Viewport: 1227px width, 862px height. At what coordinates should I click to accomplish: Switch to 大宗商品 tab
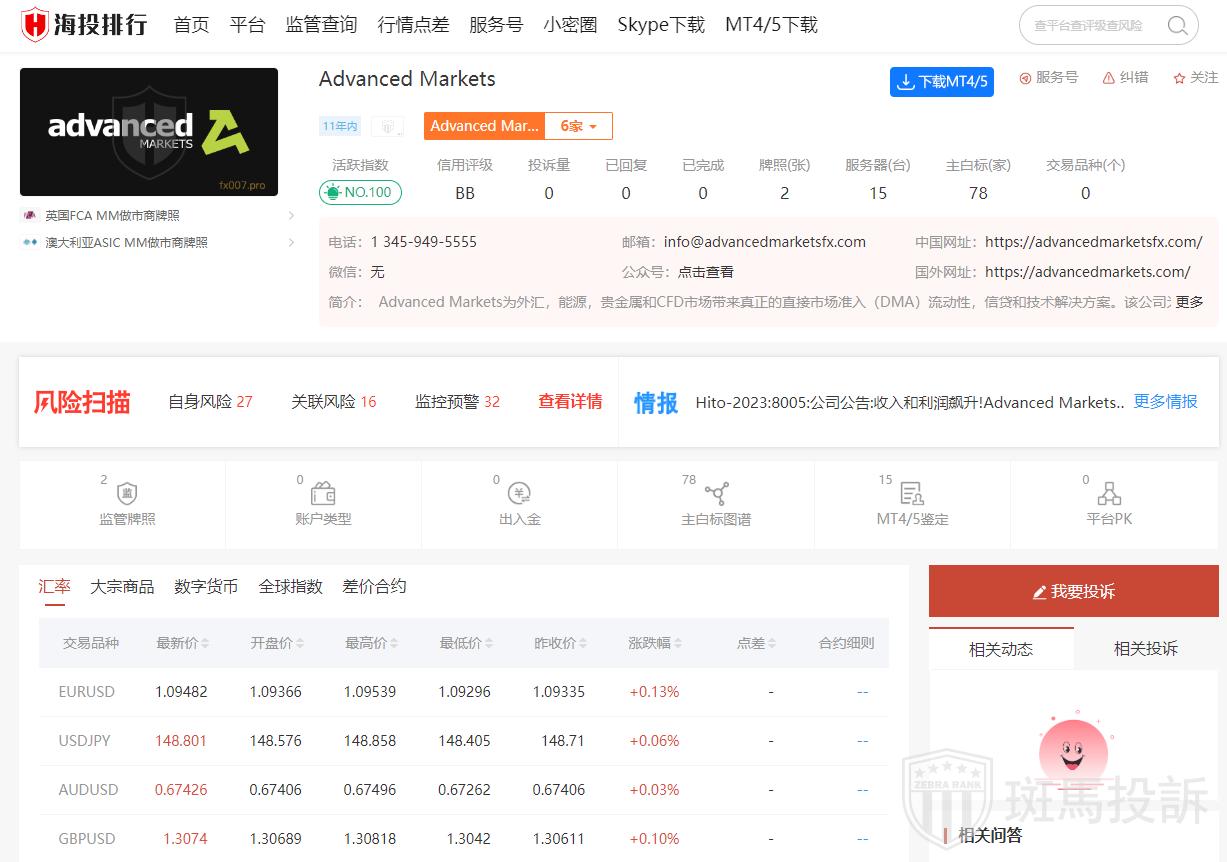[x=122, y=587]
